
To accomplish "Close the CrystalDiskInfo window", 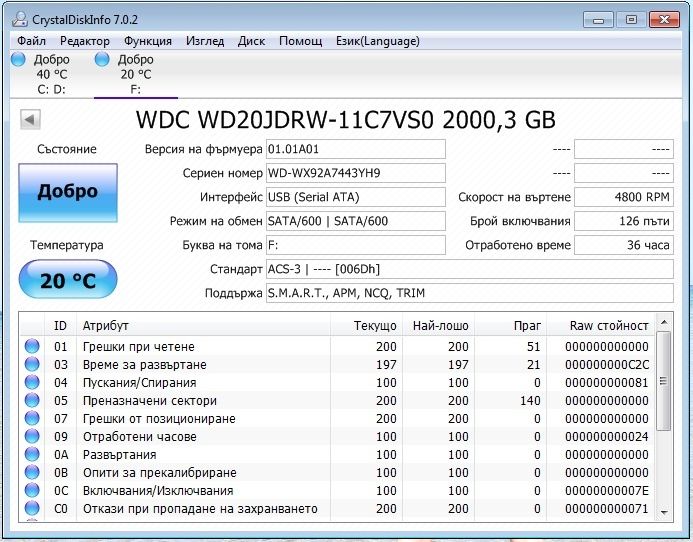I will coord(664,20).
